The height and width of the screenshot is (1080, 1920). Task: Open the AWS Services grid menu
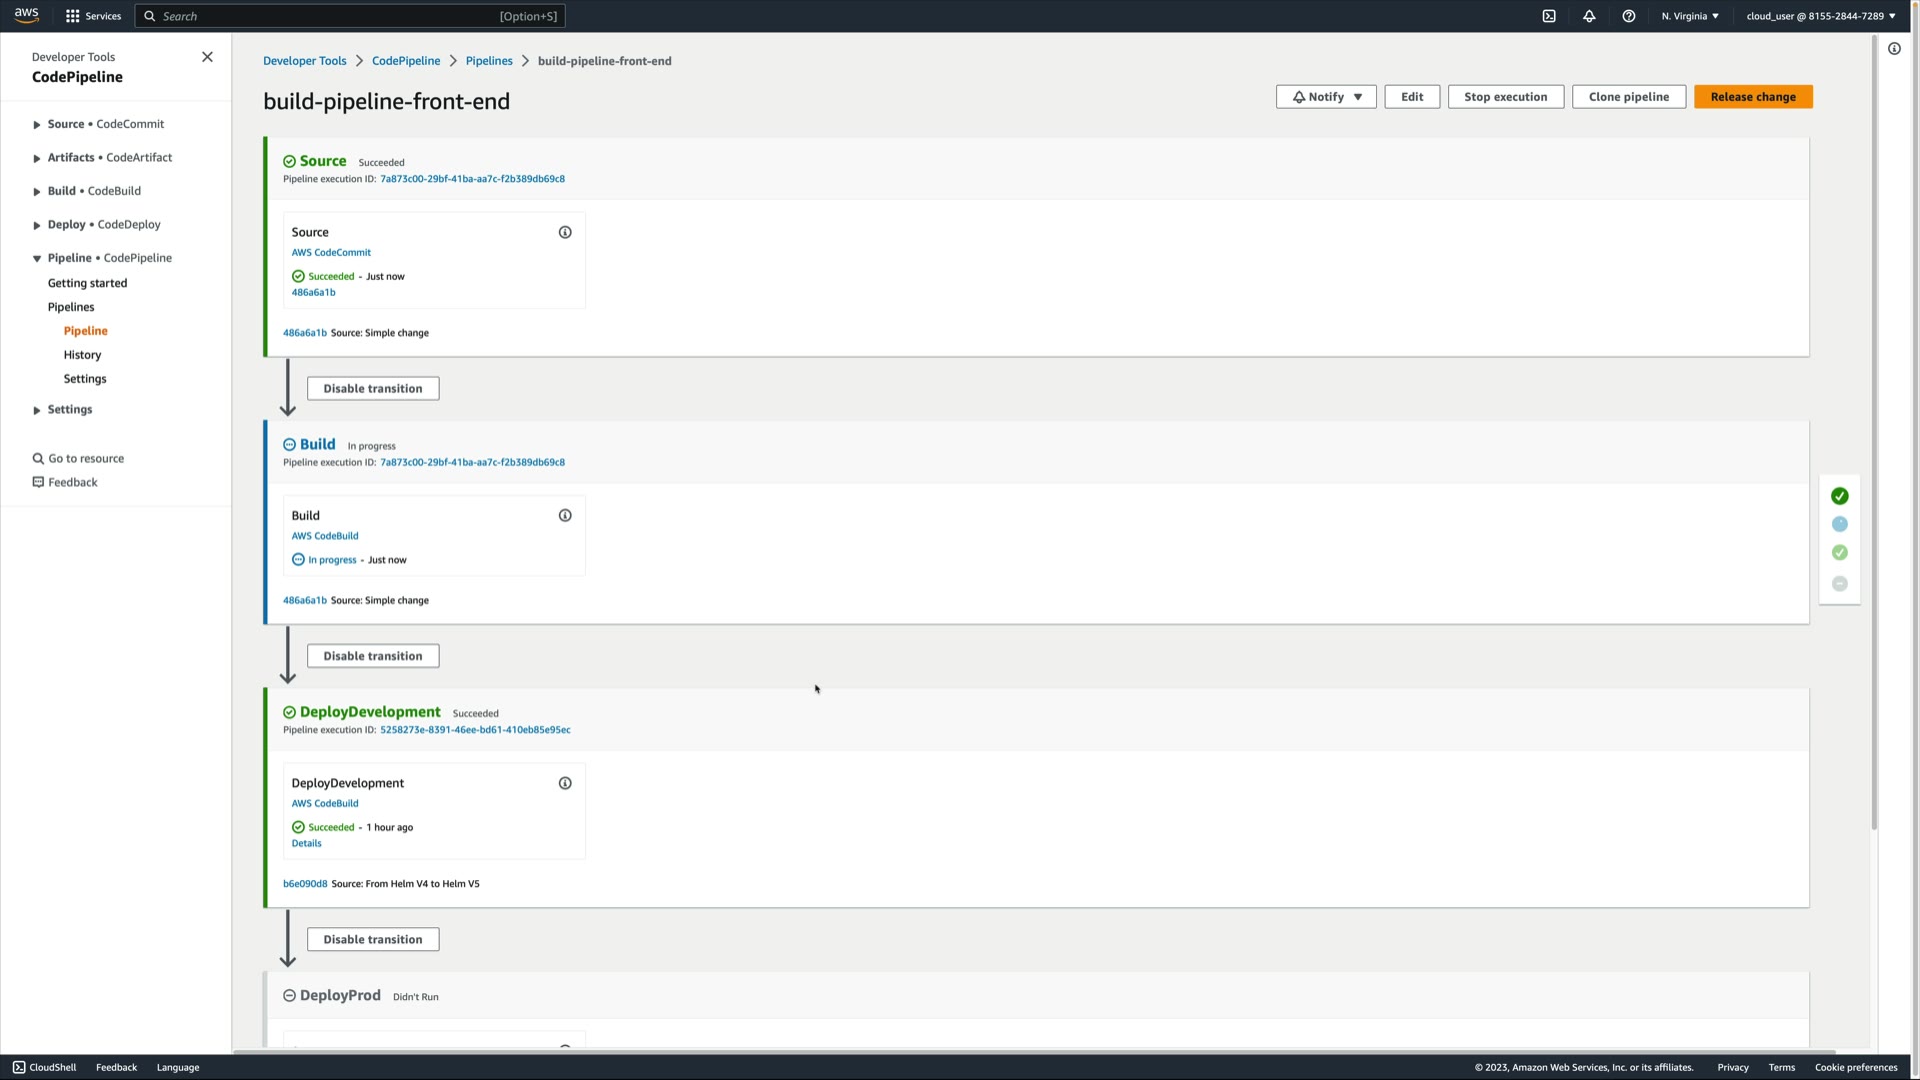tap(72, 16)
